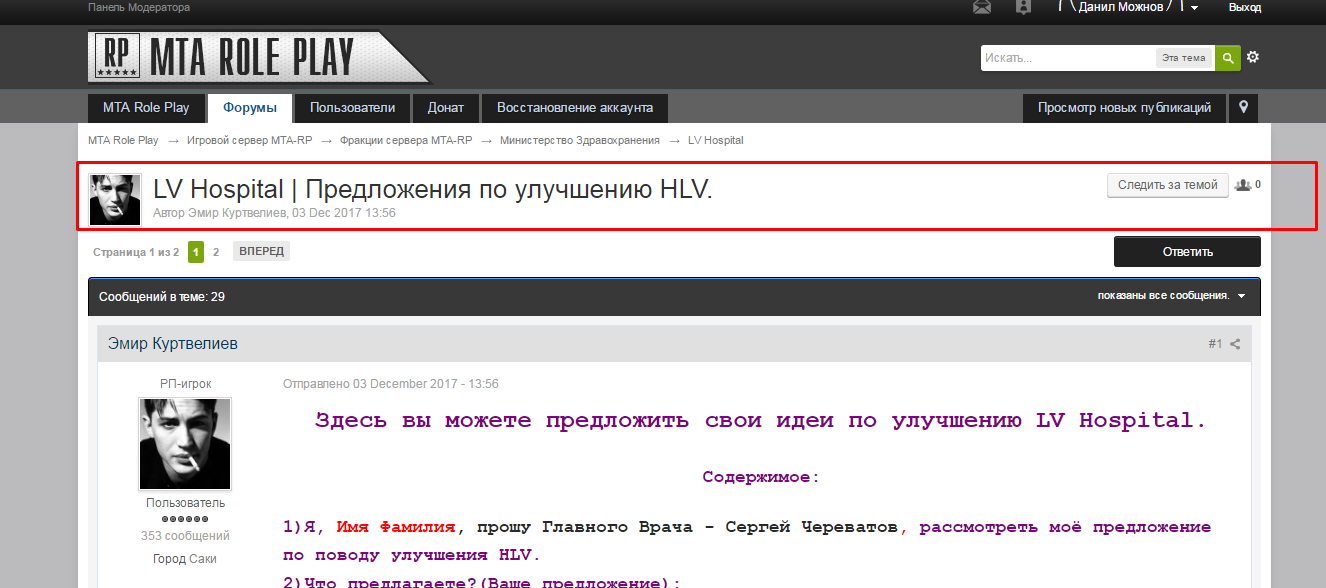Viewport: 1326px width, 588px height.
Task: Open Игровой сервер MTA-RP breadcrumb
Action: coord(250,140)
